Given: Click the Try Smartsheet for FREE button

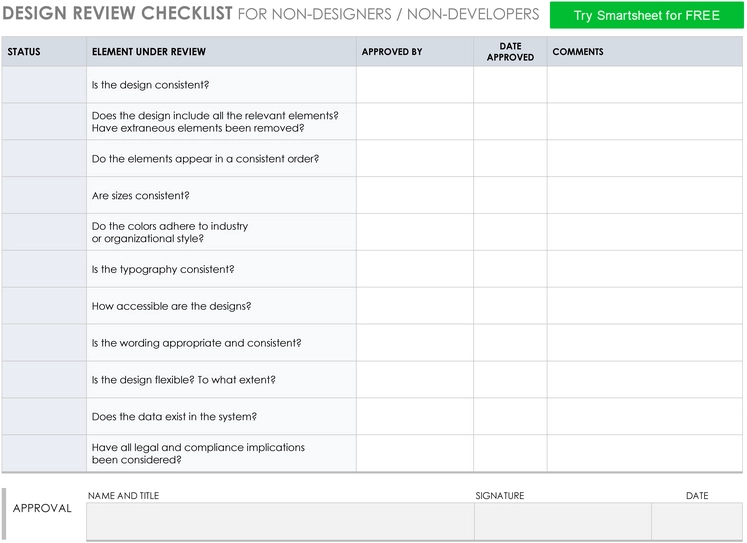Looking at the screenshot, I should coord(646,15).
